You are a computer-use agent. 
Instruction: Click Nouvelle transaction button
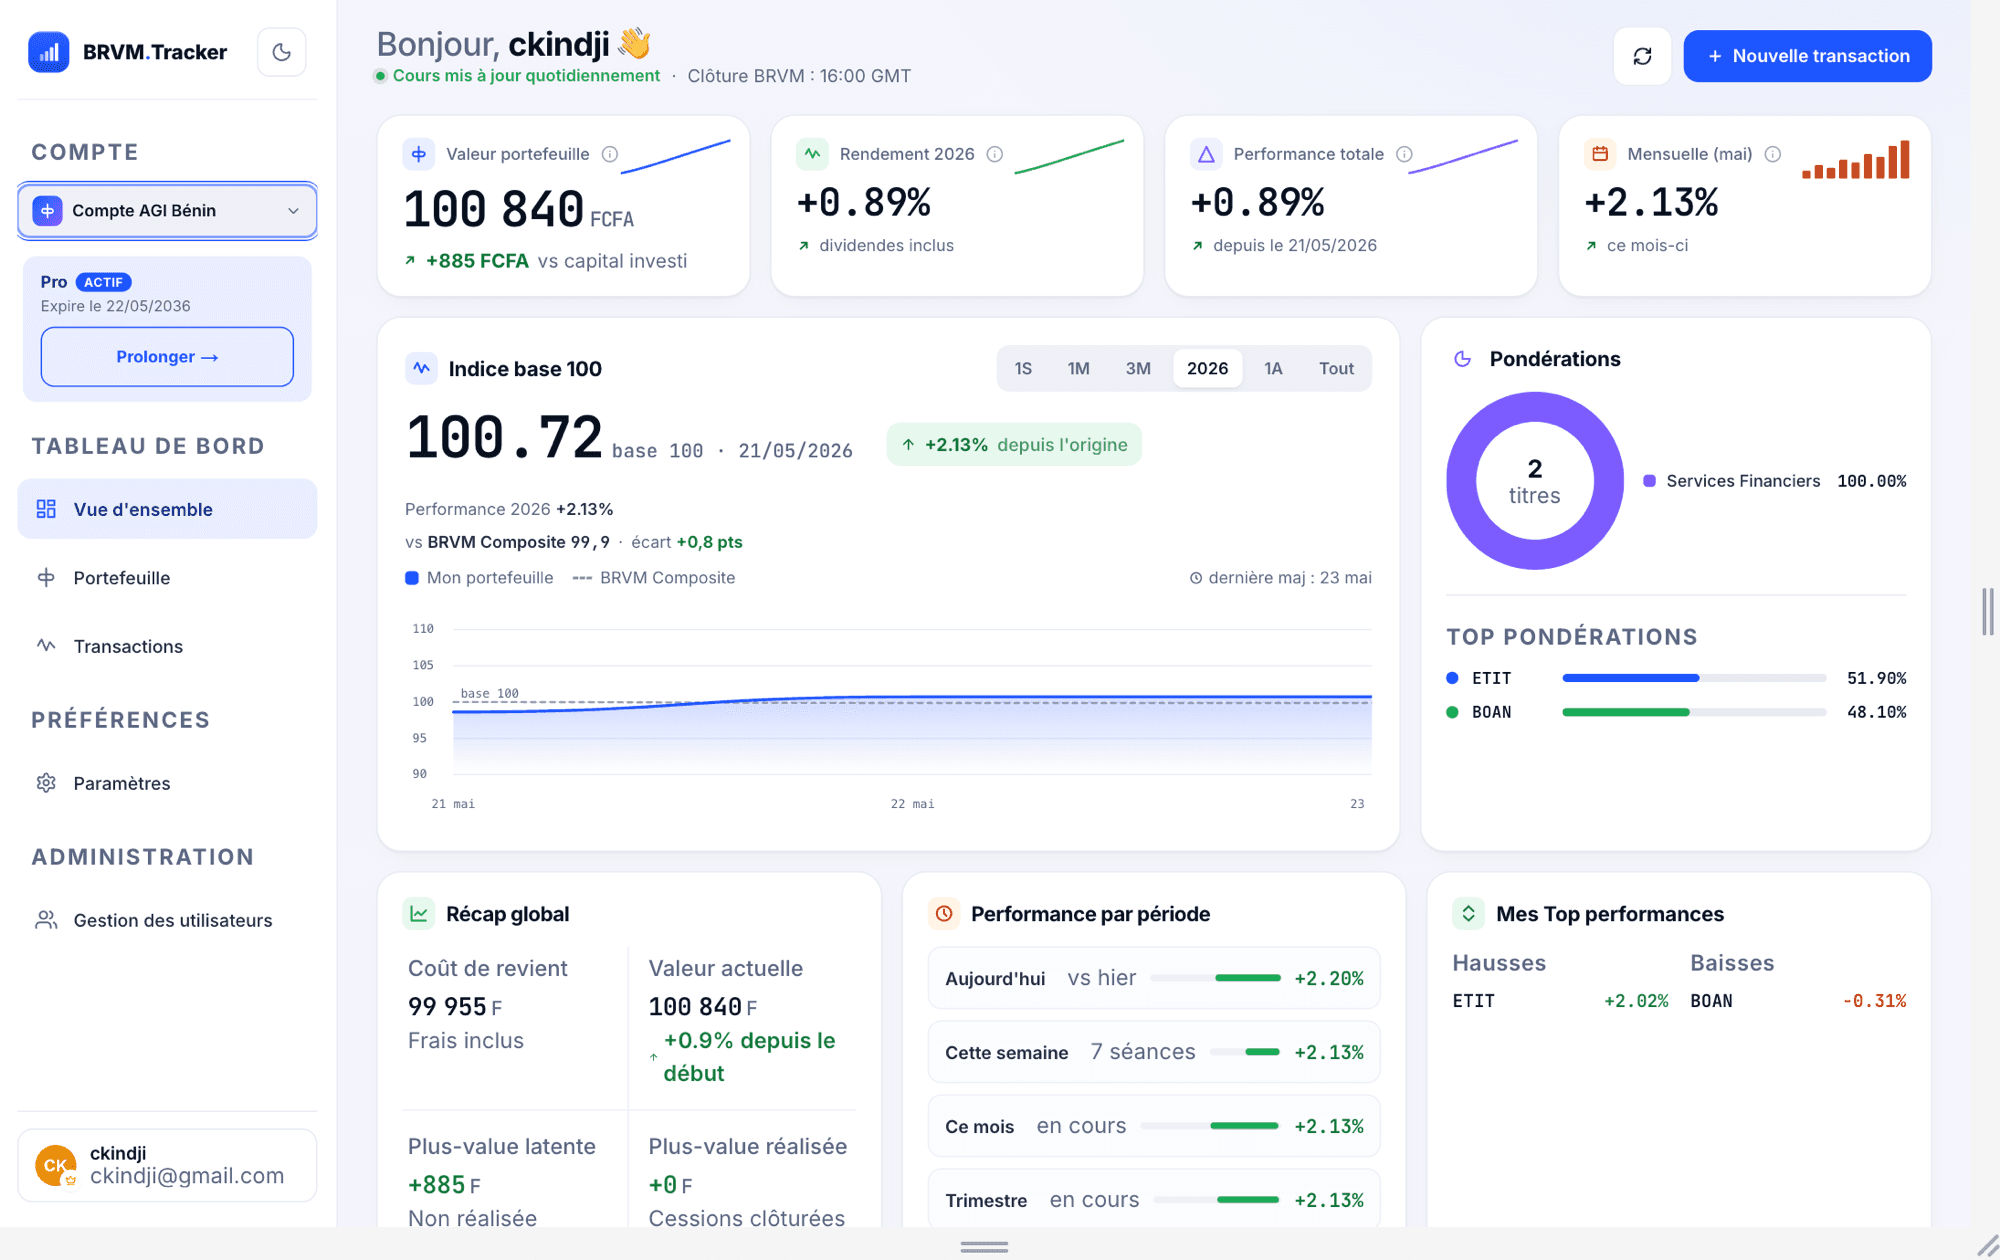(x=1808, y=56)
